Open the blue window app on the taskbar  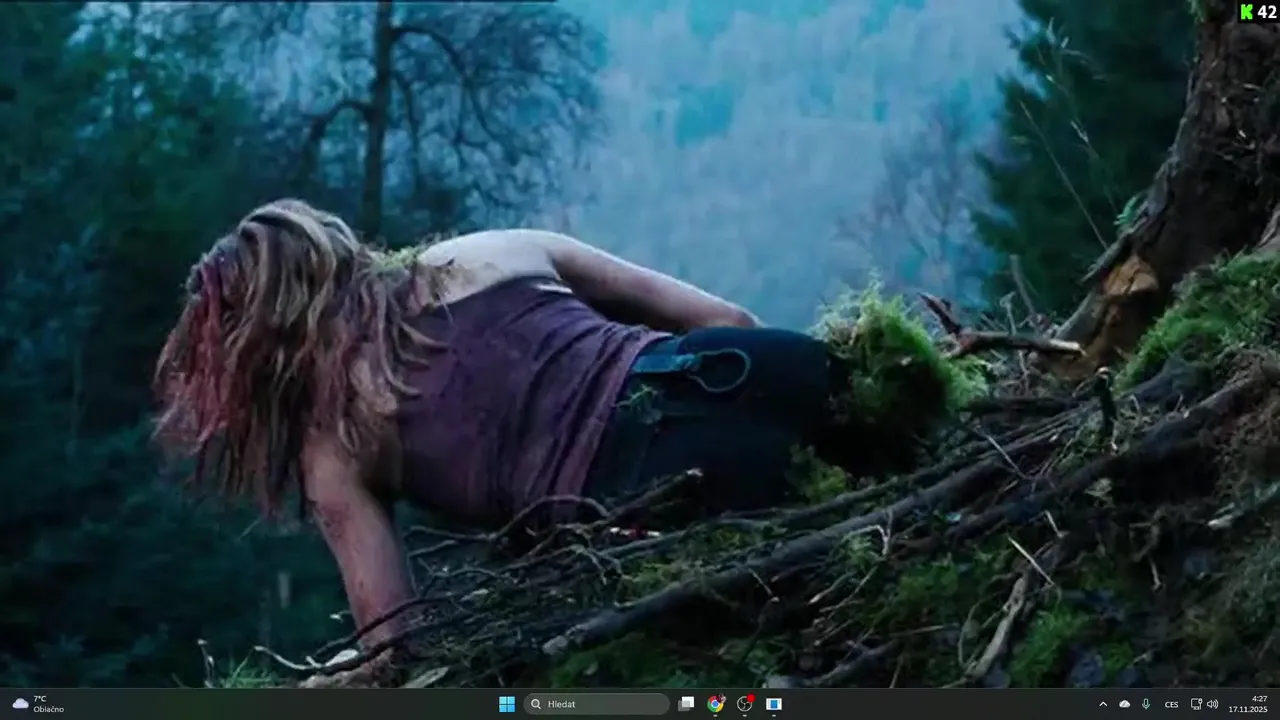pos(773,704)
